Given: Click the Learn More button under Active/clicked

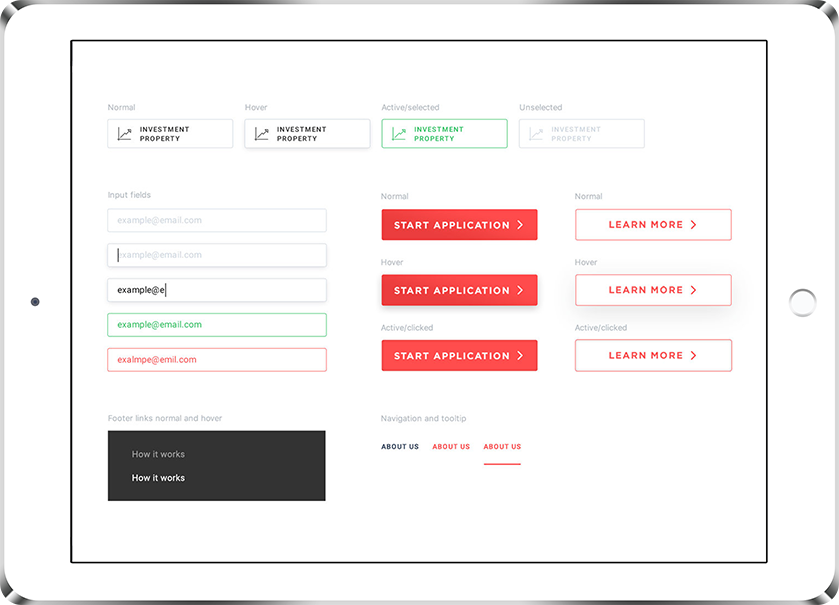Looking at the screenshot, I should coord(653,355).
